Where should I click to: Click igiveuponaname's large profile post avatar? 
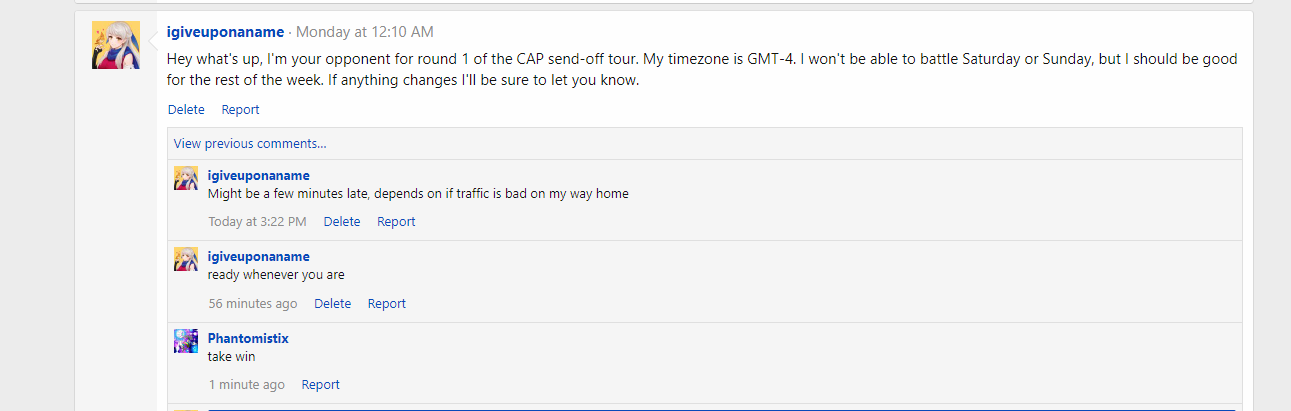[x=116, y=45]
